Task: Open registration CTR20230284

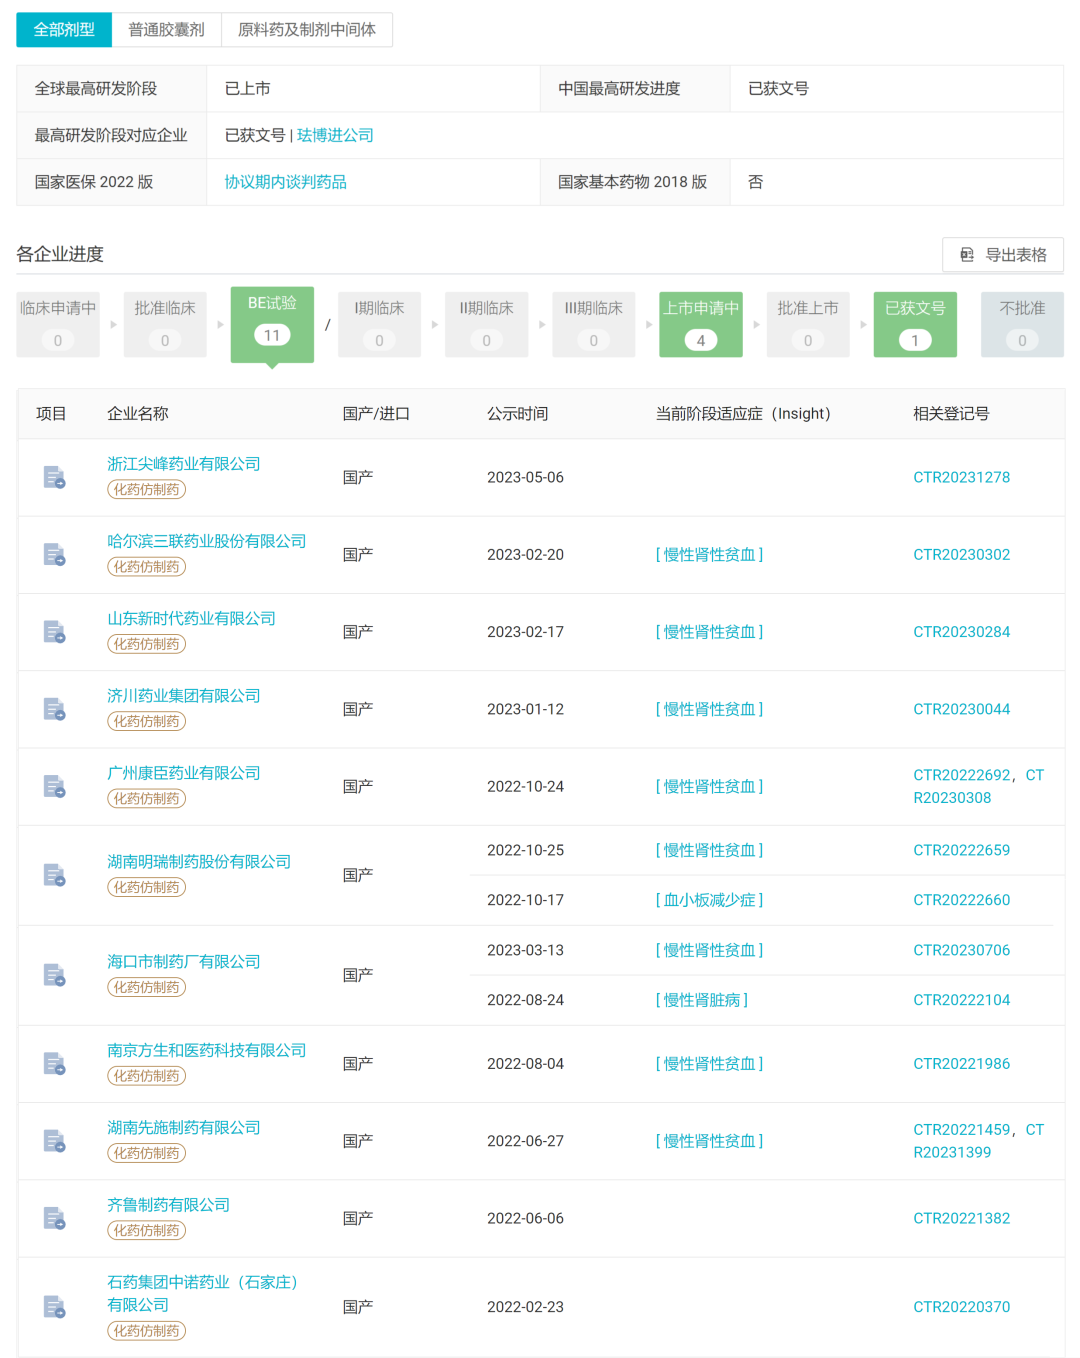Action: point(961,632)
